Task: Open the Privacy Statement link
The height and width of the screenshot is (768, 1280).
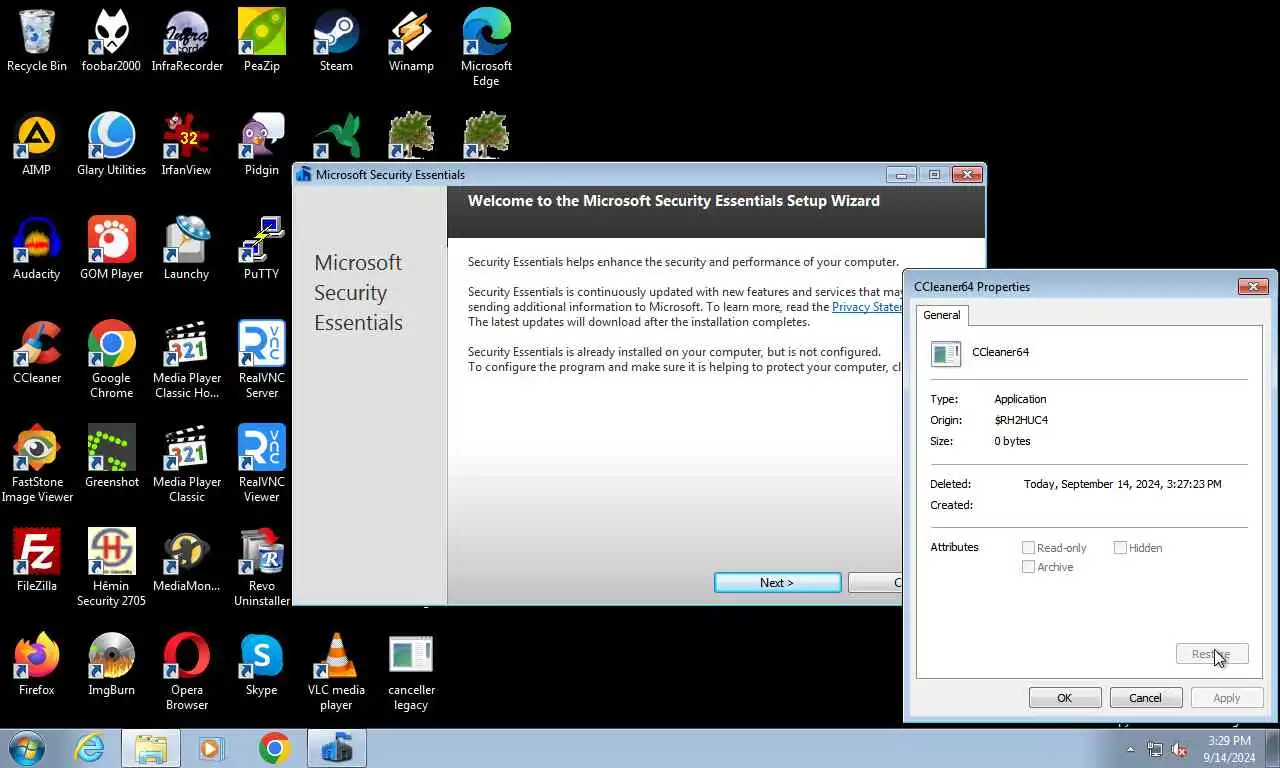Action: pyautogui.click(x=866, y=307)
